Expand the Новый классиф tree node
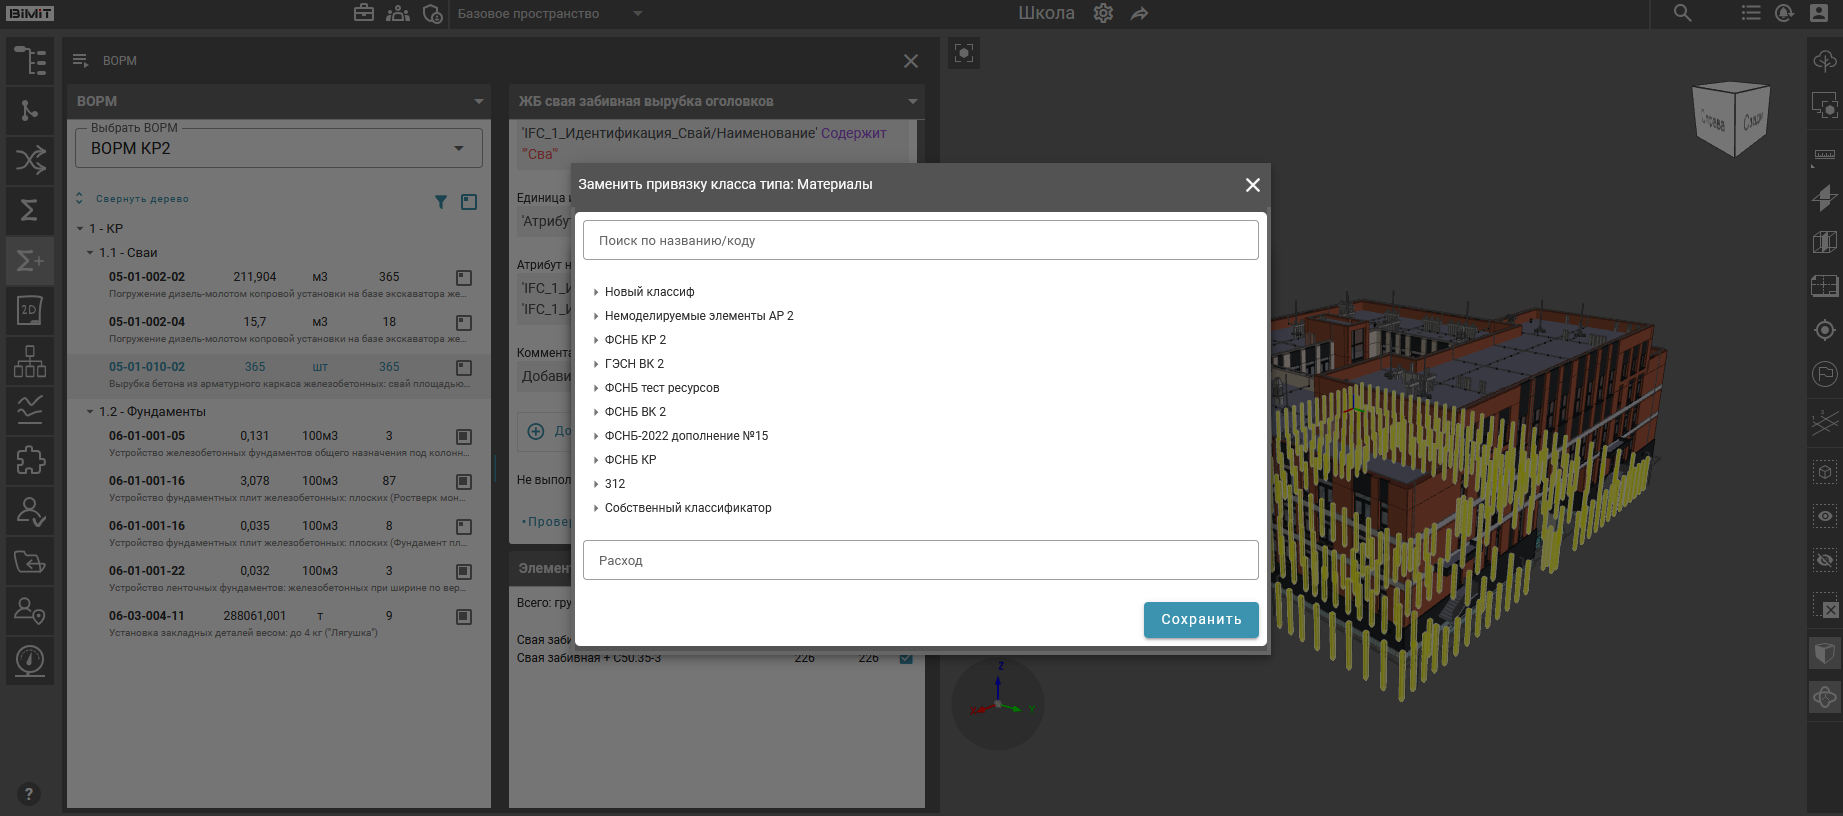Image resolution: width=1843 pixels, height=816 pixels. (596, 292)
